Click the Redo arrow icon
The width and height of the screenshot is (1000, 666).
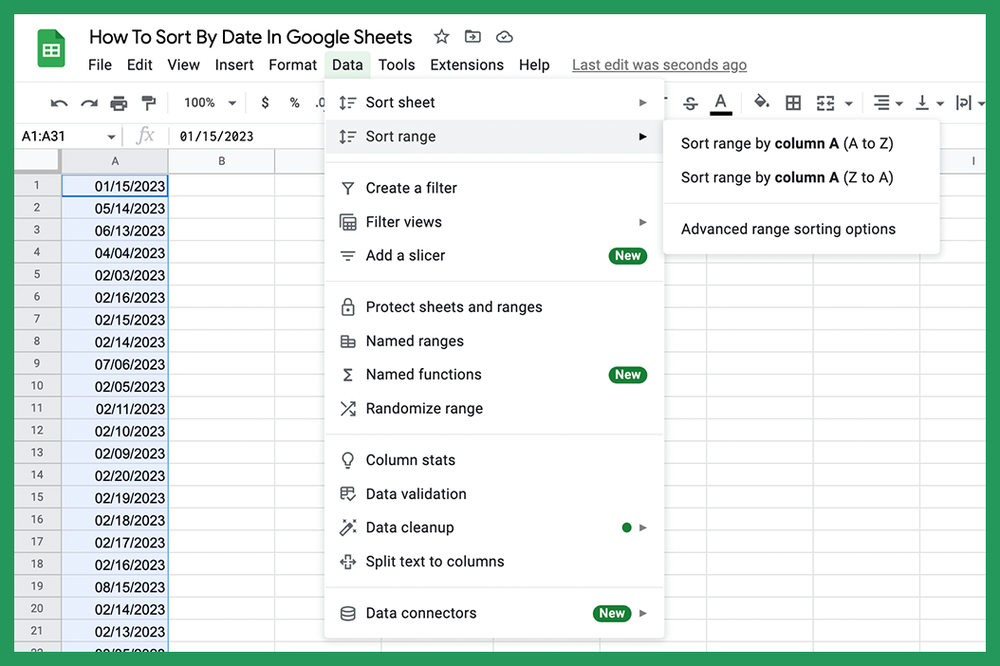[89, 103]
